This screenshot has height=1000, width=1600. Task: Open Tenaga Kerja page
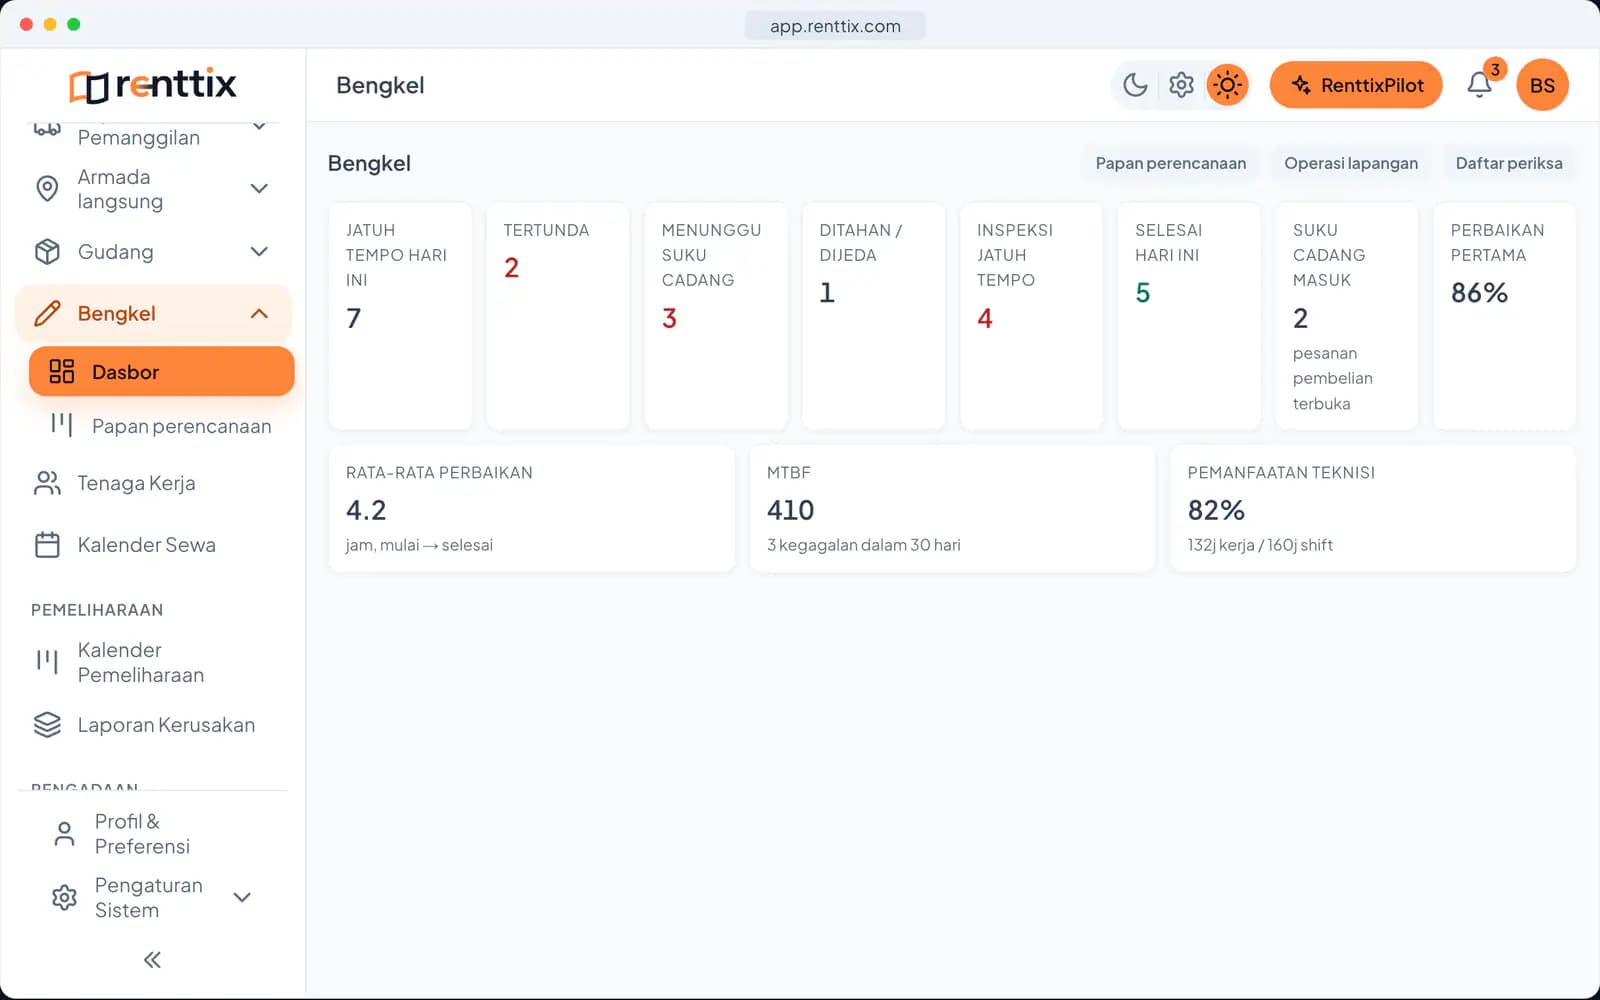point(137,484)
